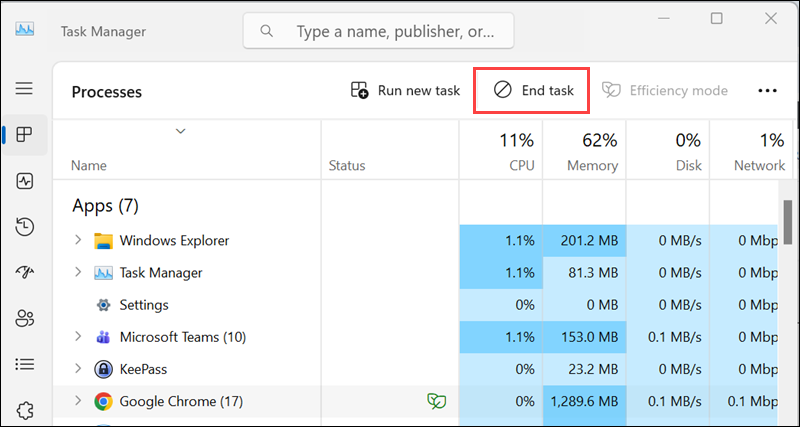Viewport: 800px width, 427px height.
Task: Click the Task Manager row icon
Action: 103,273
